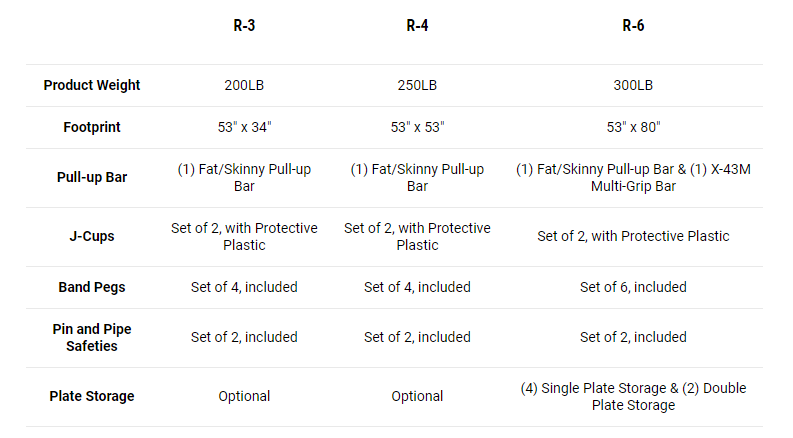793x438 pixels.
Task: Click the 53" x 53" footprint value
Action: click(x=417, y=127)
